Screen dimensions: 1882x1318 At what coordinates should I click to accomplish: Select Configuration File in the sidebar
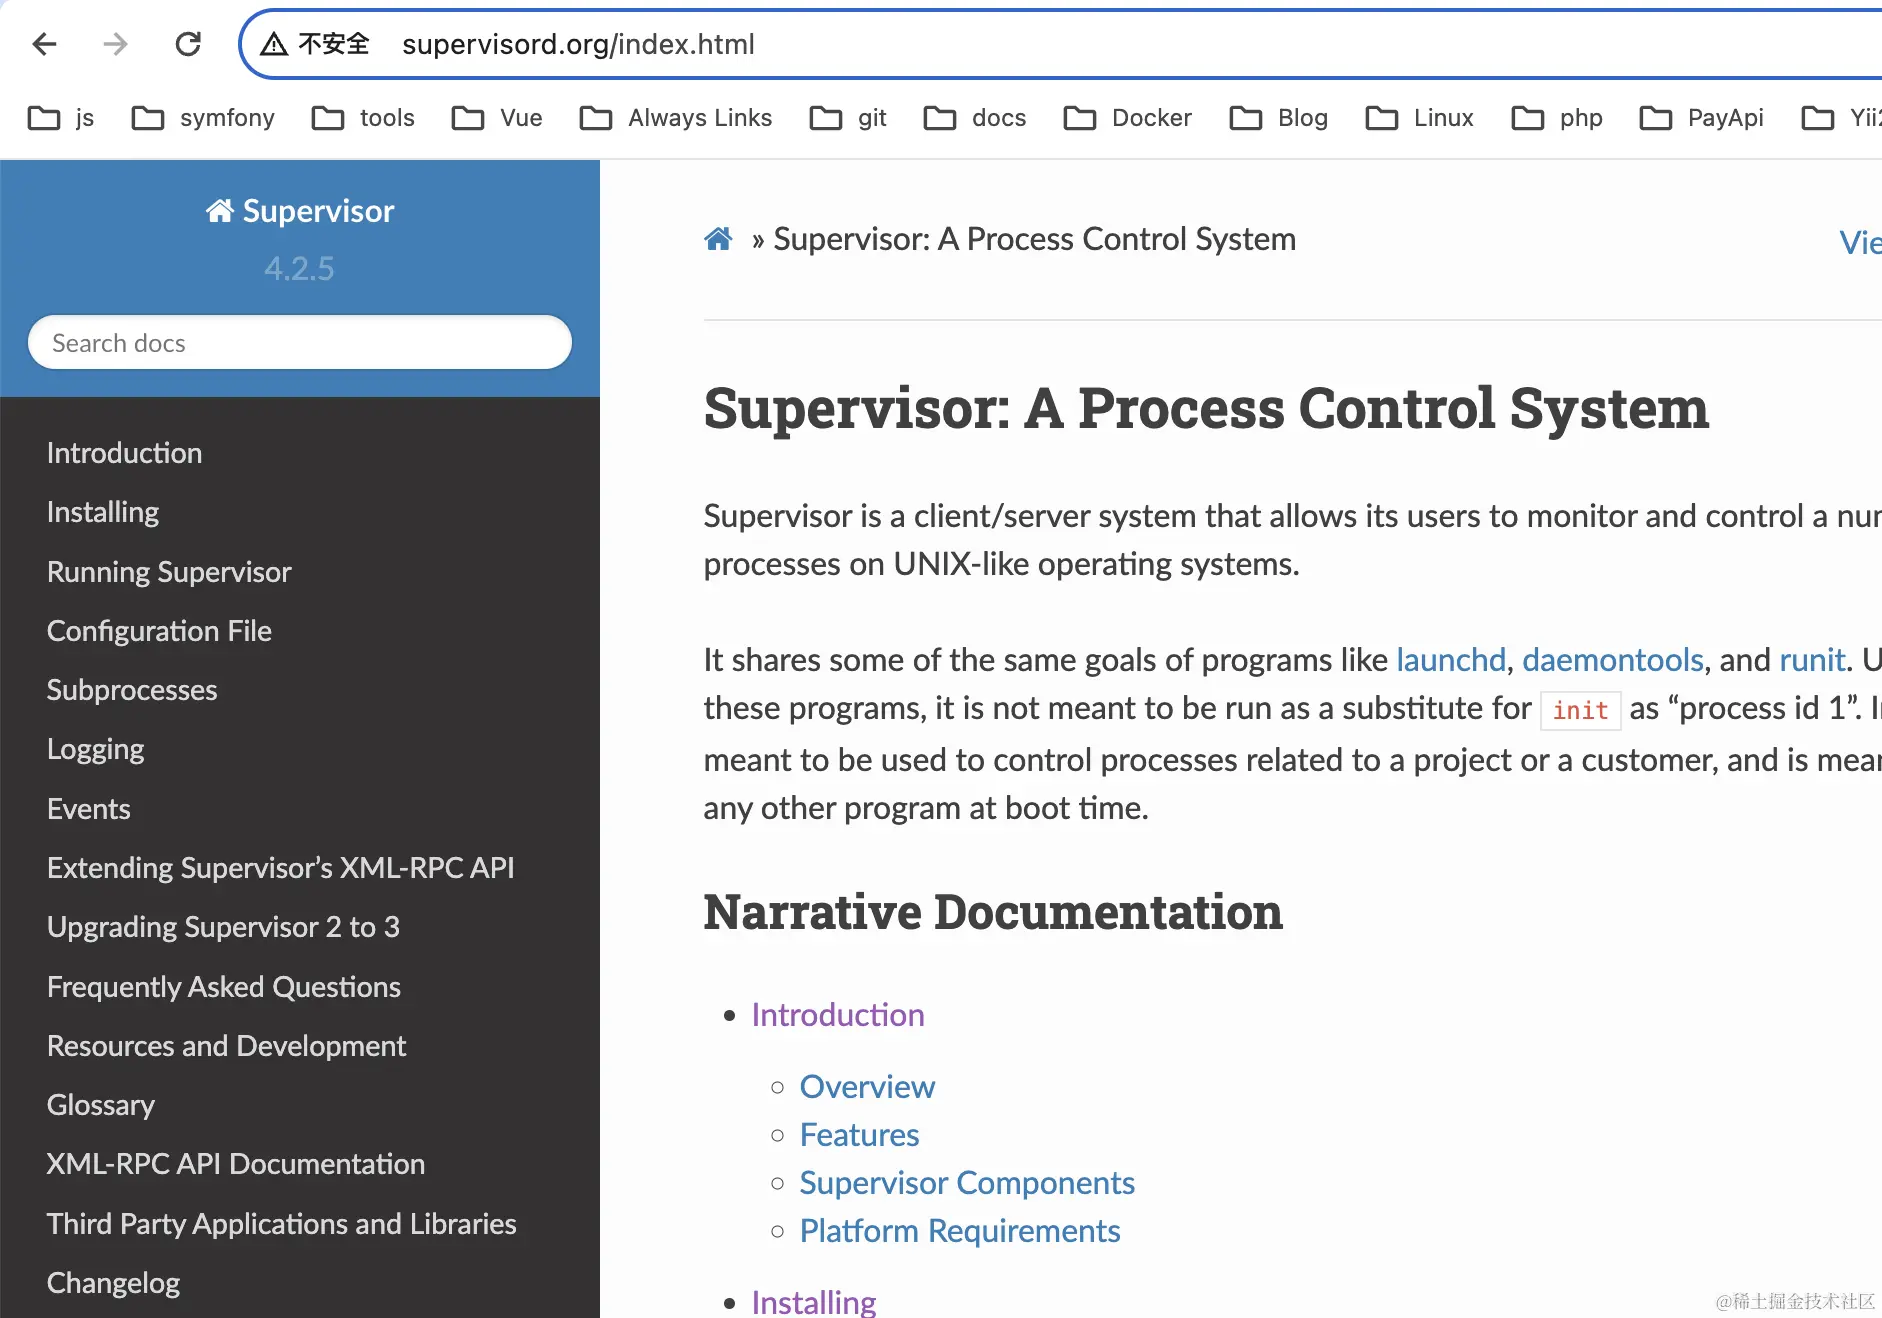click(159, 630)
